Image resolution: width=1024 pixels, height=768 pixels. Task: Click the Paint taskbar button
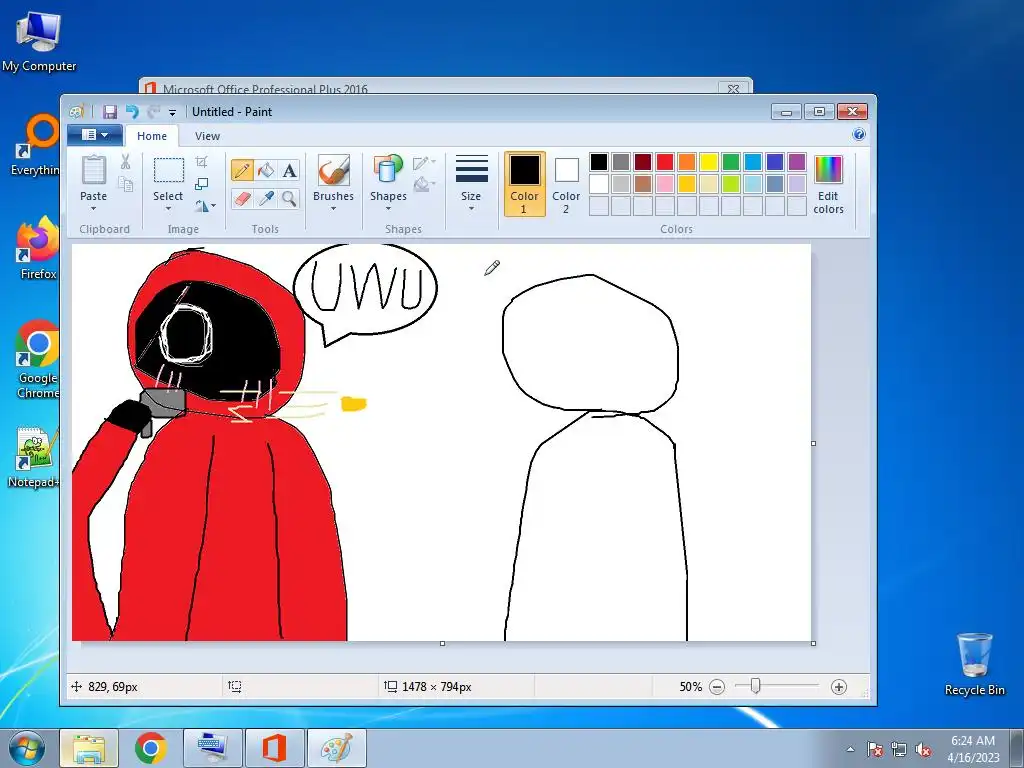336,748
